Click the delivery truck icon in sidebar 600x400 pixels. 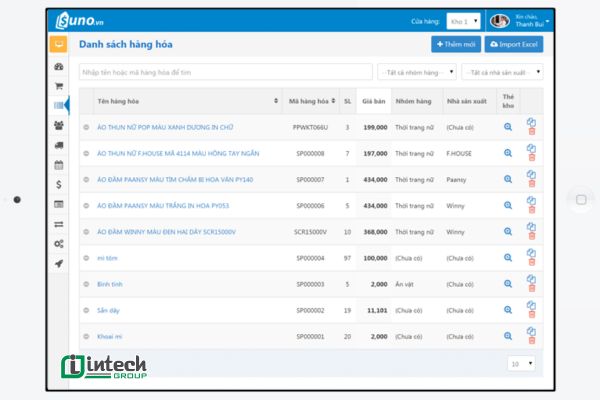(x=59, y=145)
